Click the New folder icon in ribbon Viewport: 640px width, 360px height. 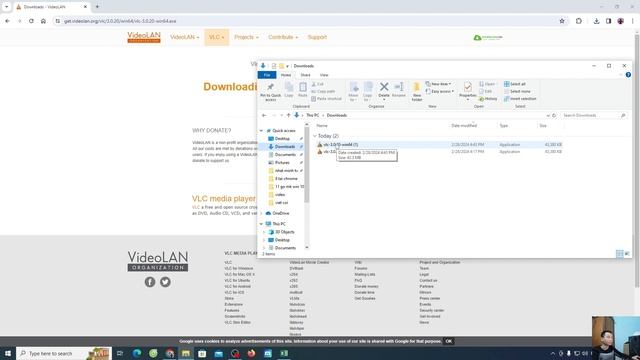(417, 87)
